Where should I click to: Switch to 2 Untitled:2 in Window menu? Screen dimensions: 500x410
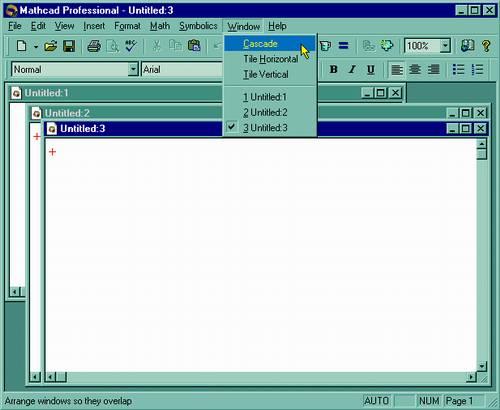coord(269,112)
